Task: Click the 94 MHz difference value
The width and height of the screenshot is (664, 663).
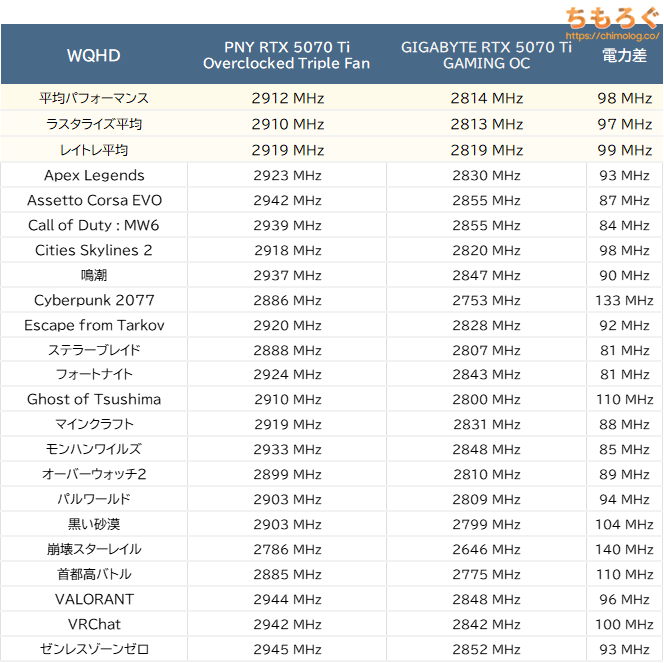Action: point(625,499)
